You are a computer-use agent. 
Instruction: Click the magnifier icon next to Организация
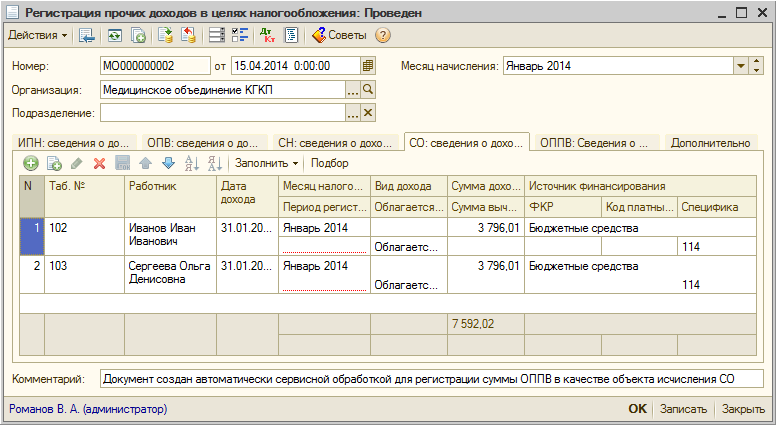coord(368,89)
